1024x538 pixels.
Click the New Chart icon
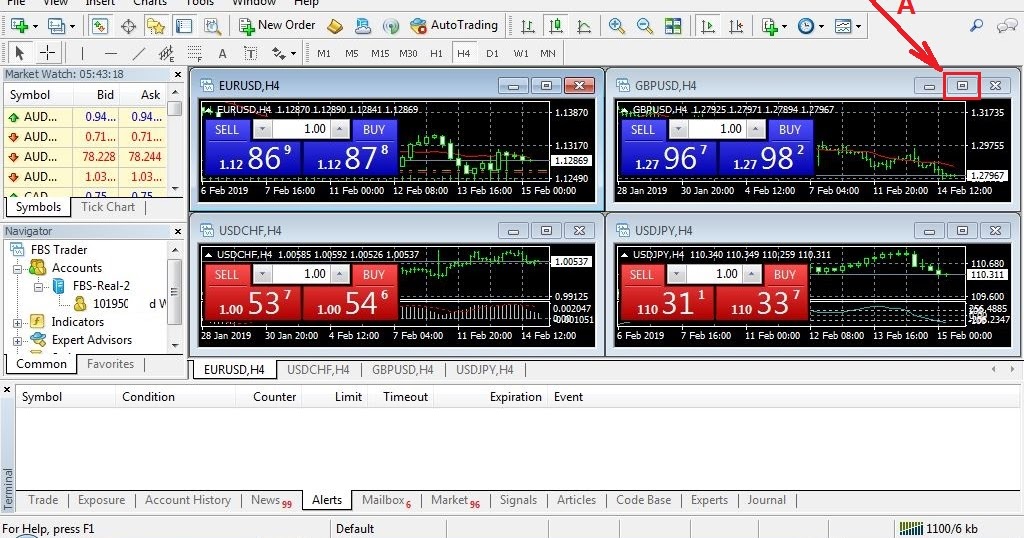coord(19,26)
